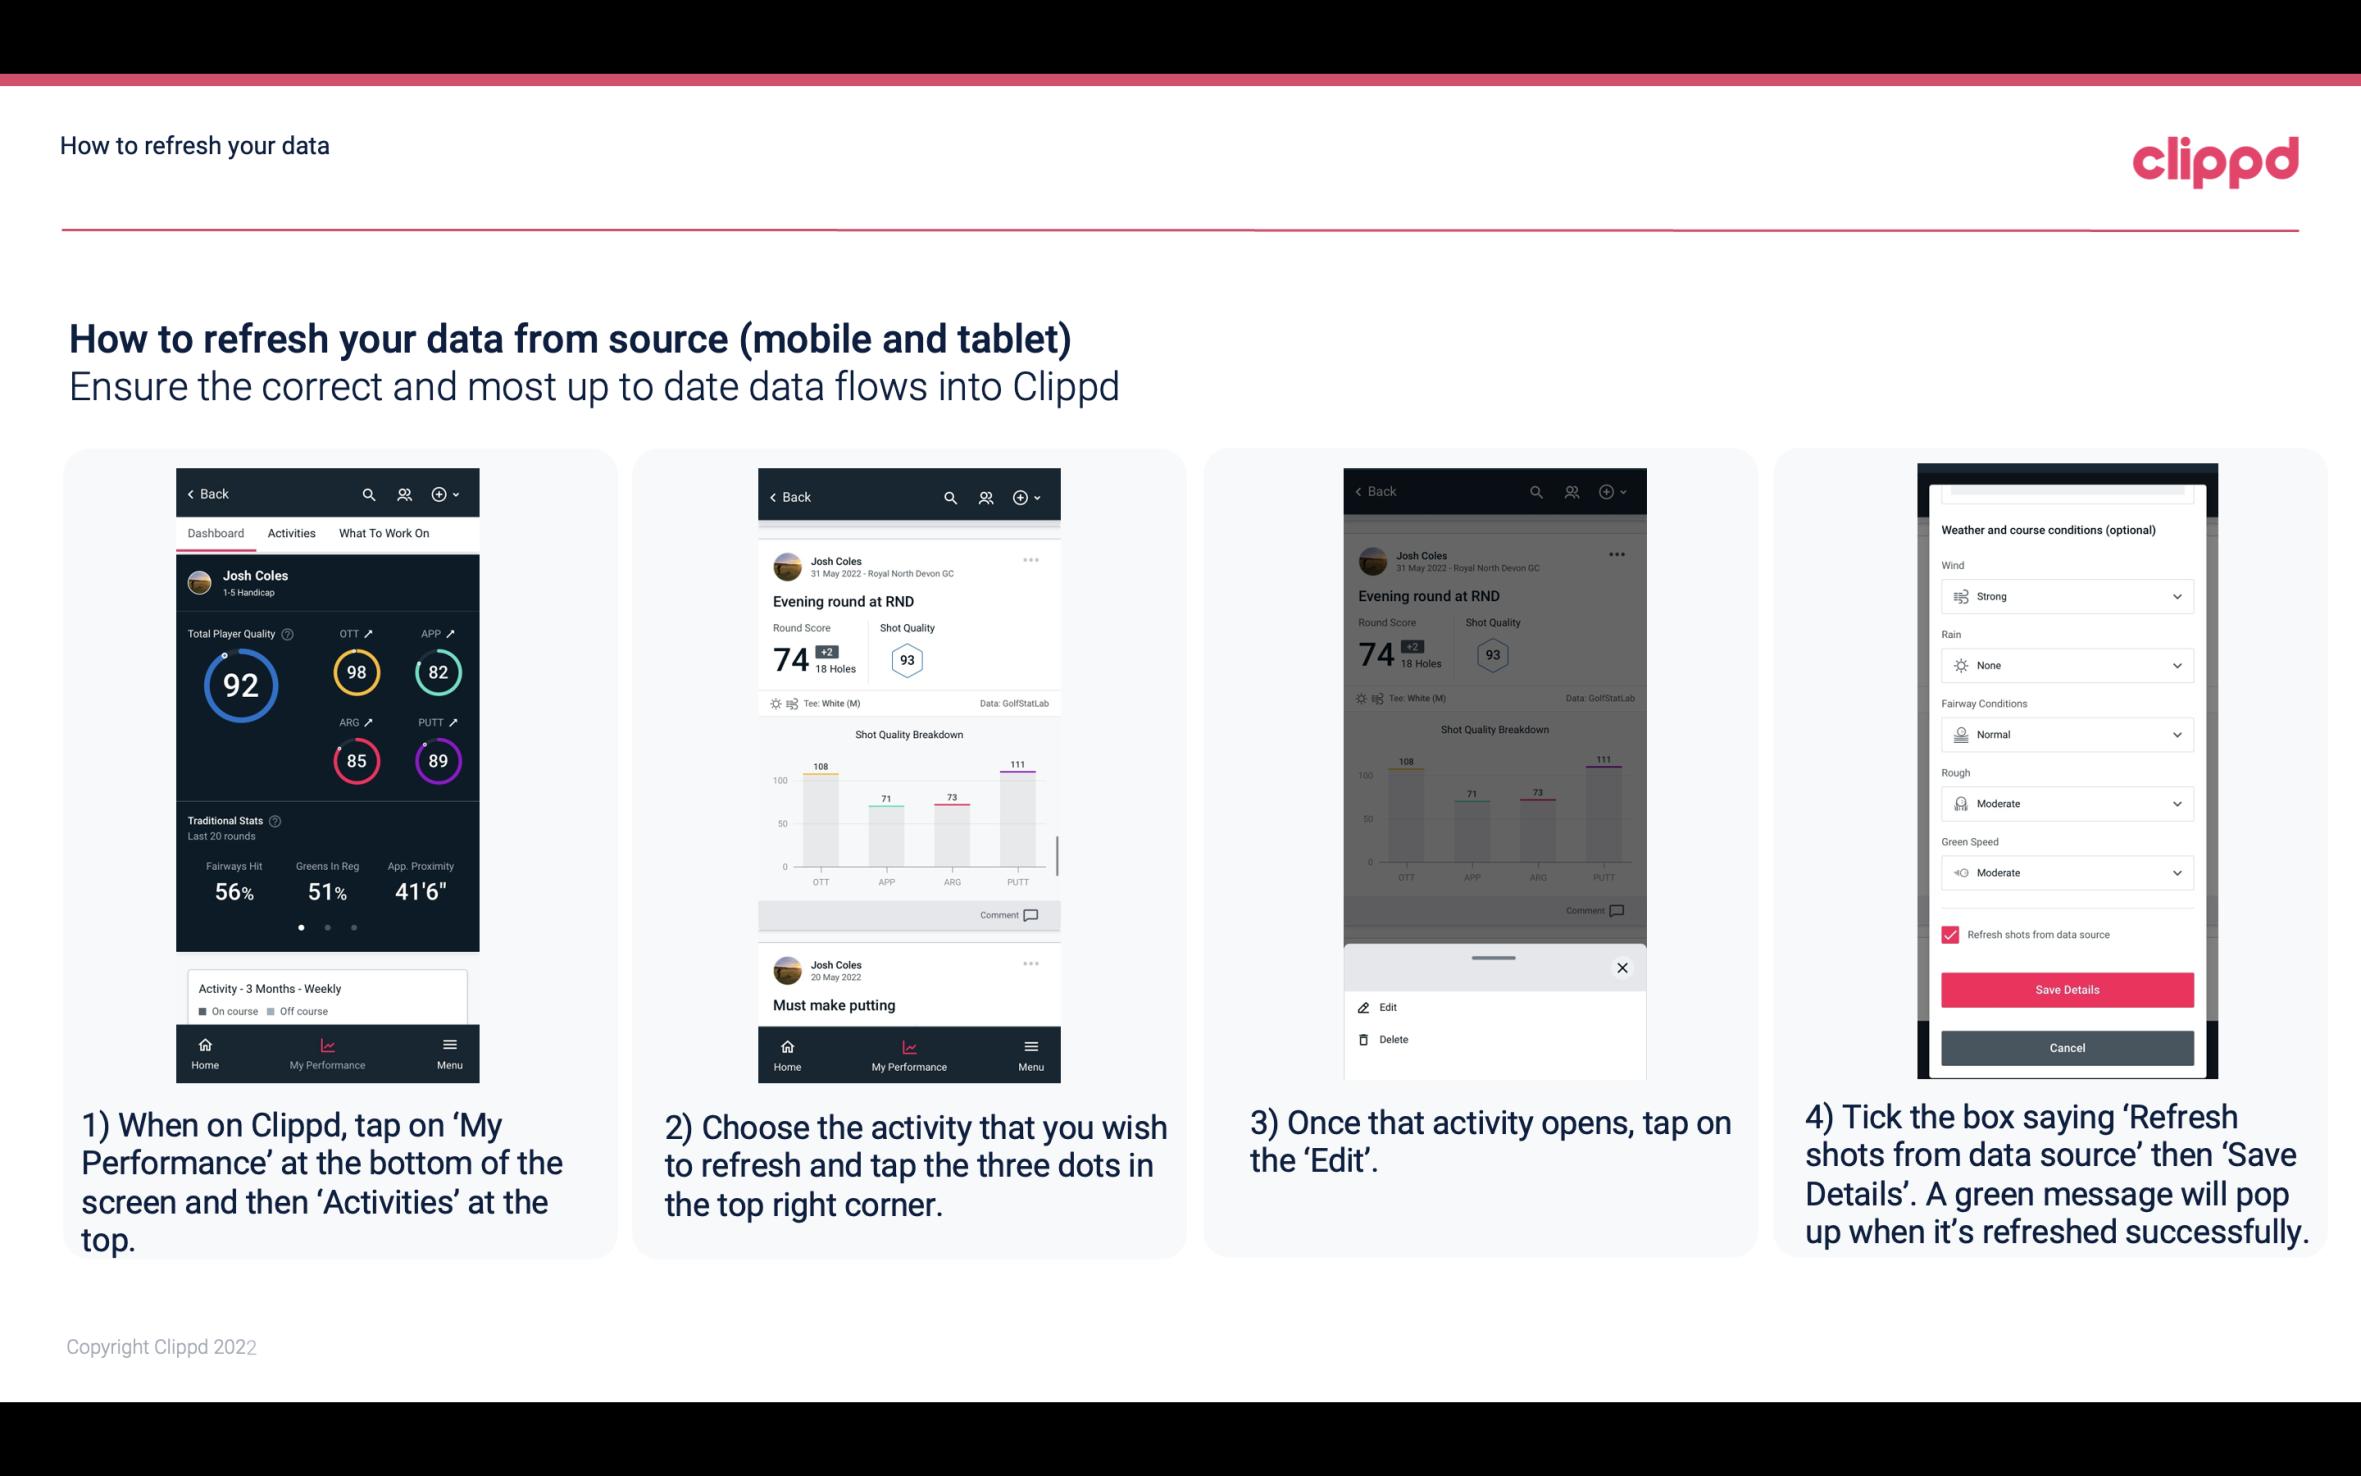This screenshot has width=2361, height=1476.
Task: Click the 'What To Work On' tab
Action: (x=382, y=532)
